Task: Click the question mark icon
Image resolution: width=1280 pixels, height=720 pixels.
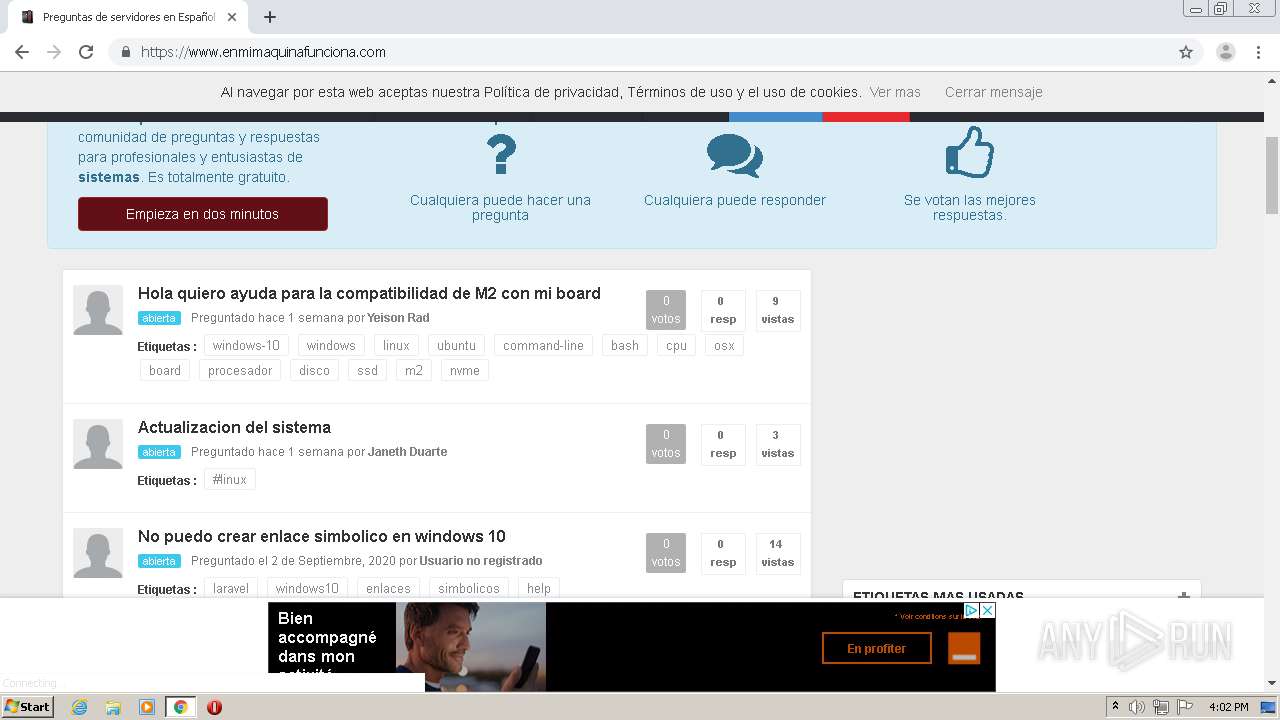Action: pos(501,155)
